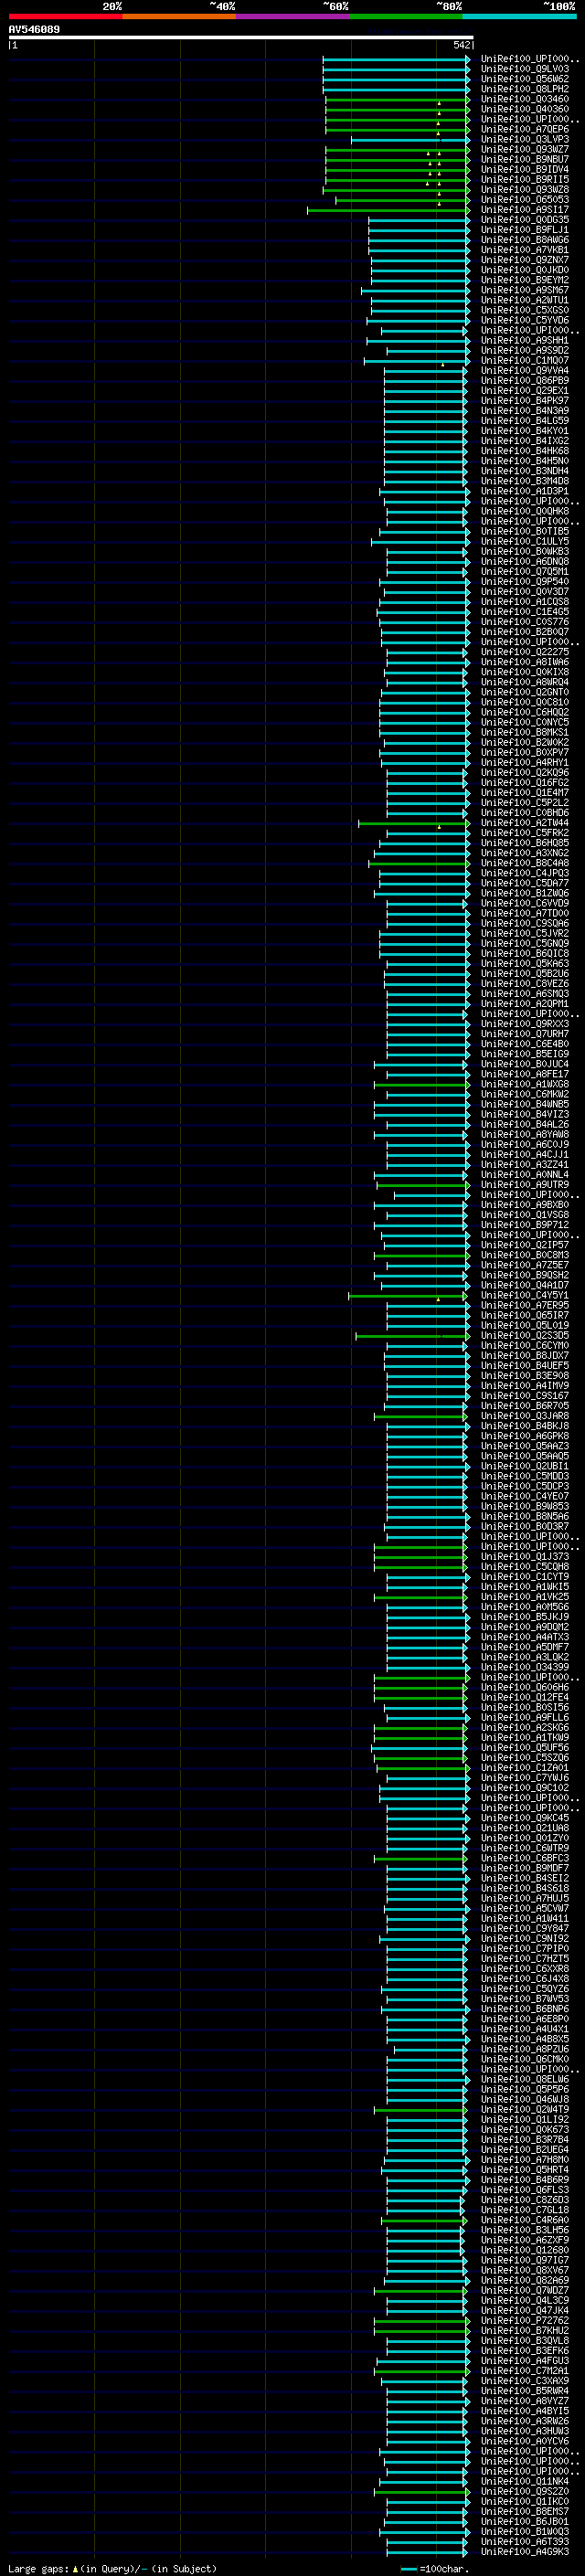
Task: Select the UniRef100_C4Y5Y1 label
Action: [x=524, y=1295]
